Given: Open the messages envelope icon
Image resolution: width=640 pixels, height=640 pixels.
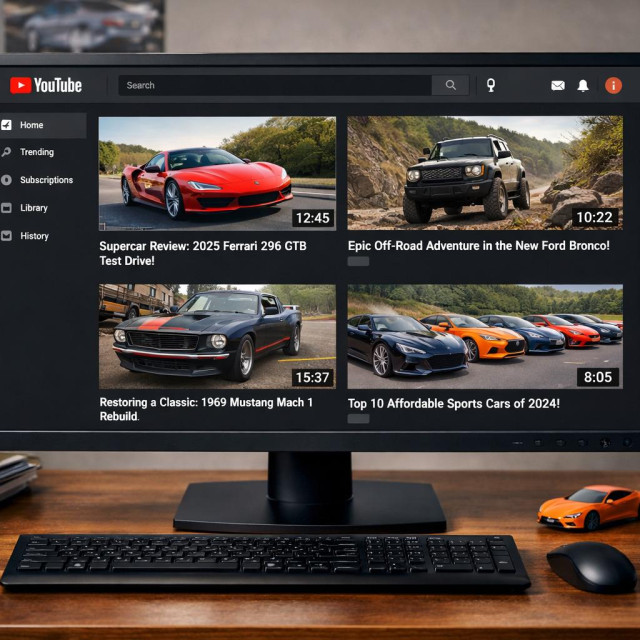Looking at the screenshot, I should pos(558,85).
